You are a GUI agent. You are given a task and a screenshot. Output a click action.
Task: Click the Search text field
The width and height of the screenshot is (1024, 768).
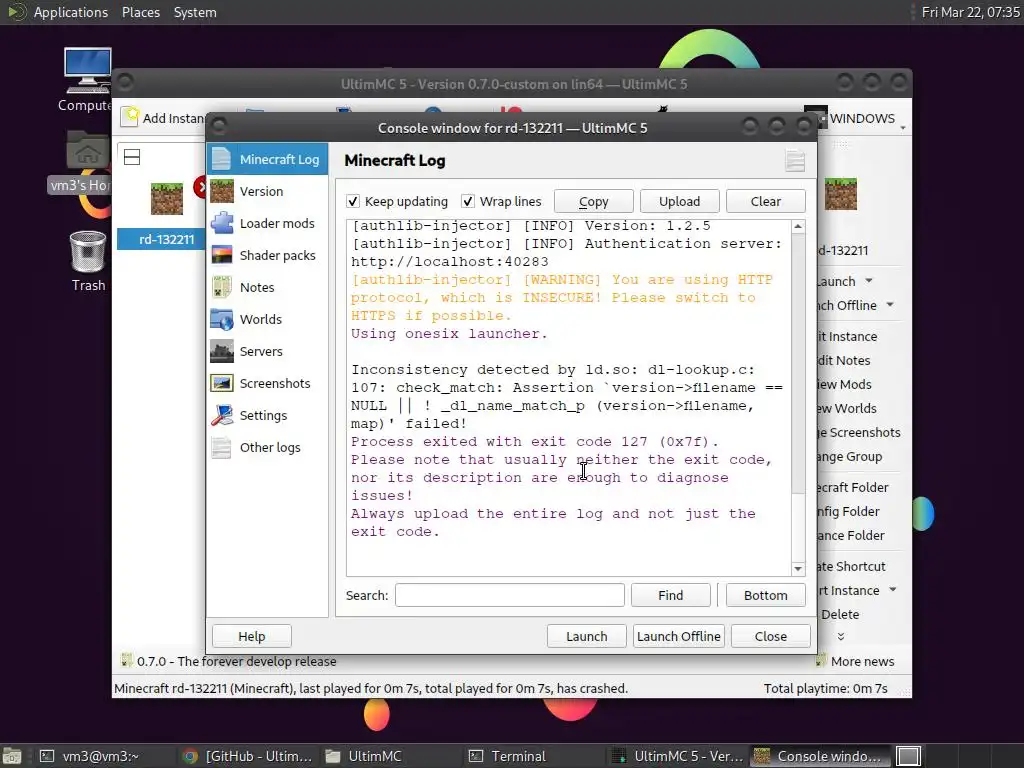coord(509,595)
